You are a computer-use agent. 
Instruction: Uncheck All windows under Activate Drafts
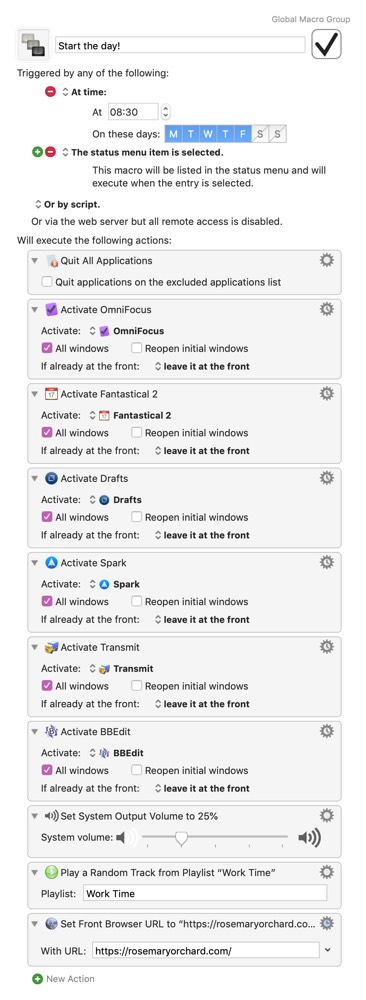click(47, 517)
